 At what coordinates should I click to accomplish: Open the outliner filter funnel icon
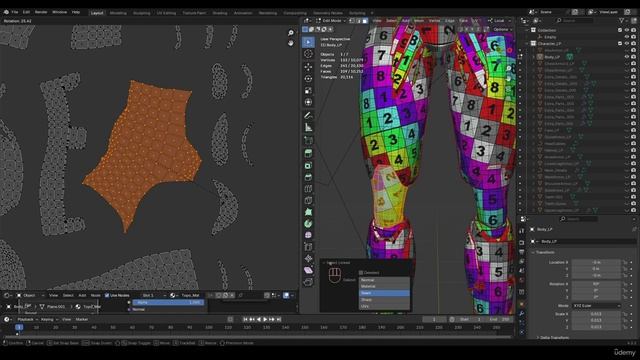[x=622, y=20]
